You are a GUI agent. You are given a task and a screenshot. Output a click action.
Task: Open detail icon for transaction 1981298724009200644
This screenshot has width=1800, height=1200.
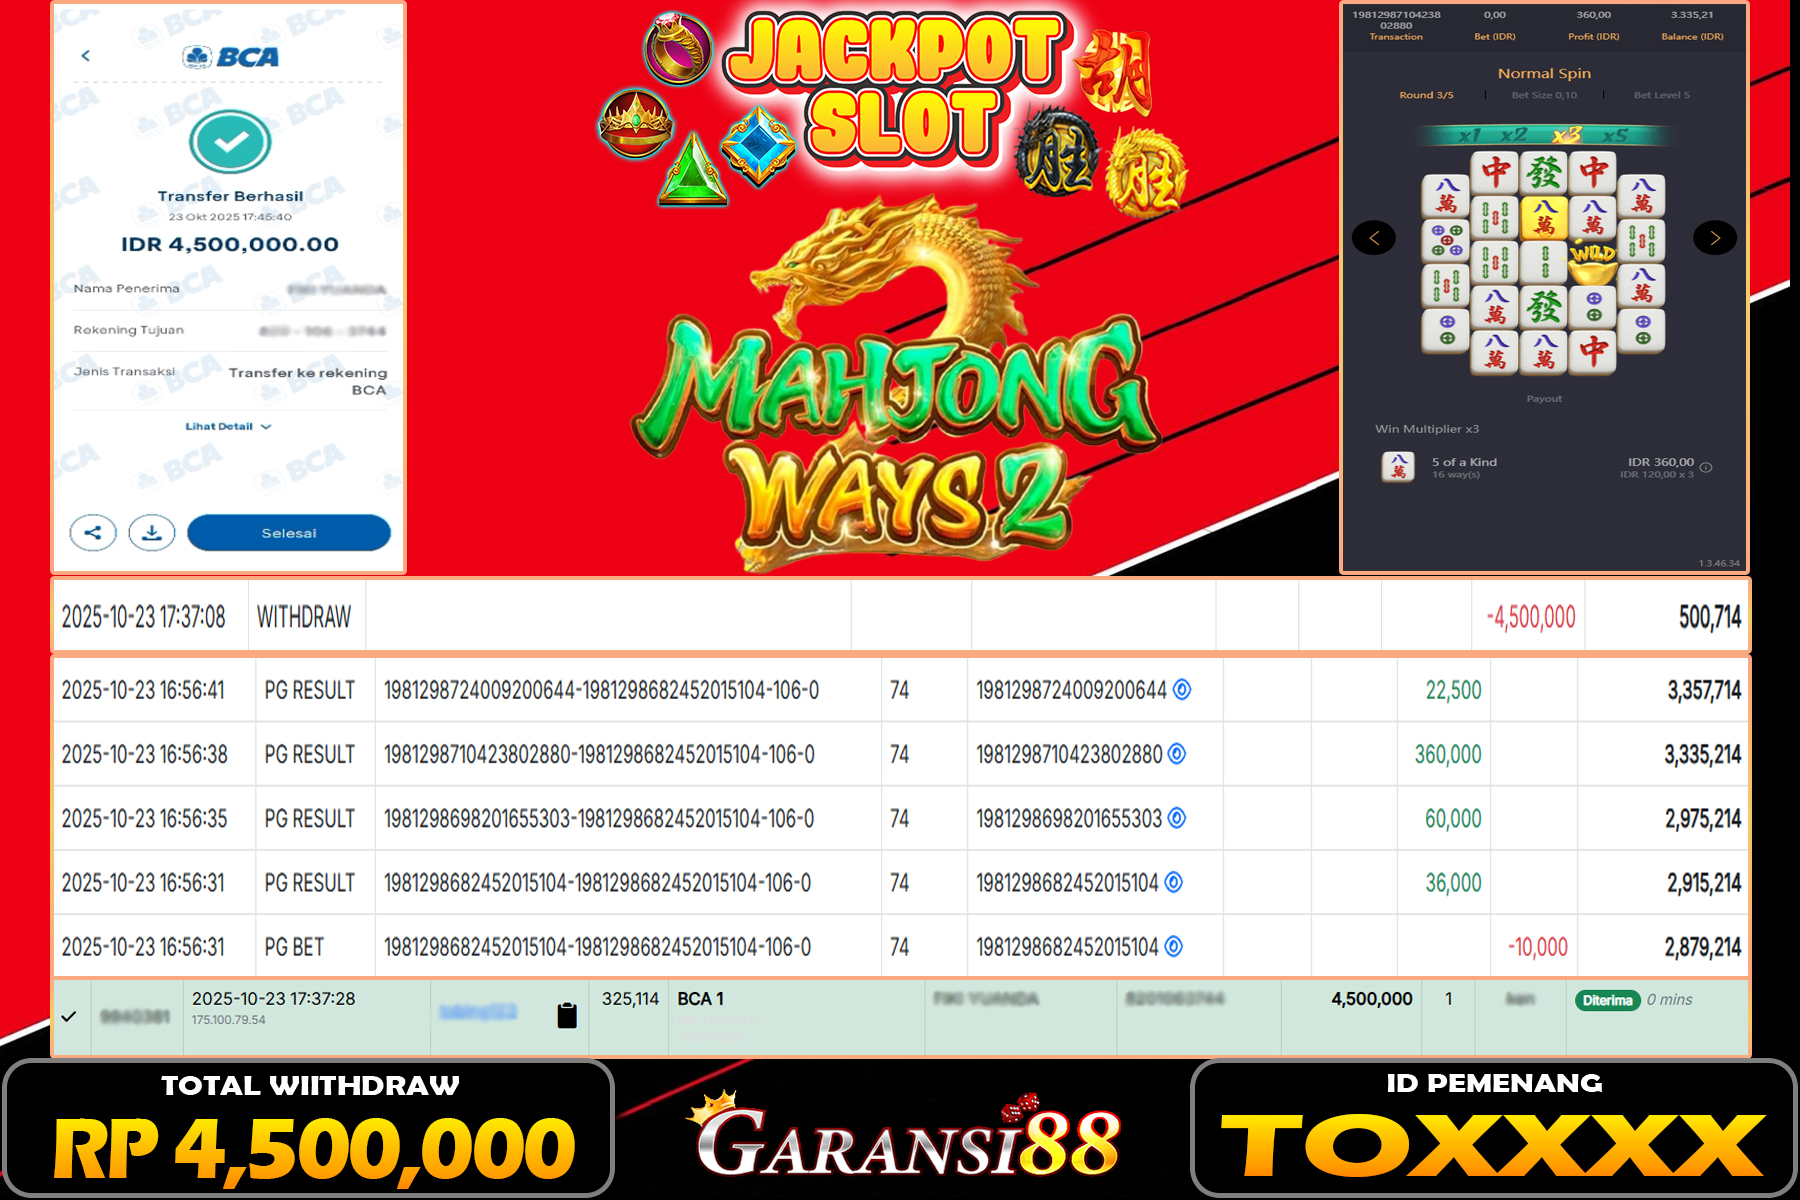[1182, 690]
